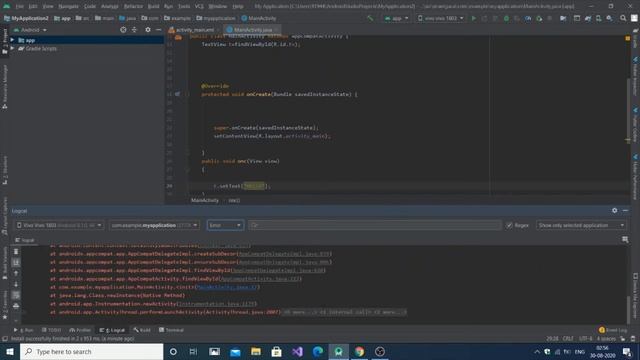Open the Error log level dropdown

tap(225, 225)
